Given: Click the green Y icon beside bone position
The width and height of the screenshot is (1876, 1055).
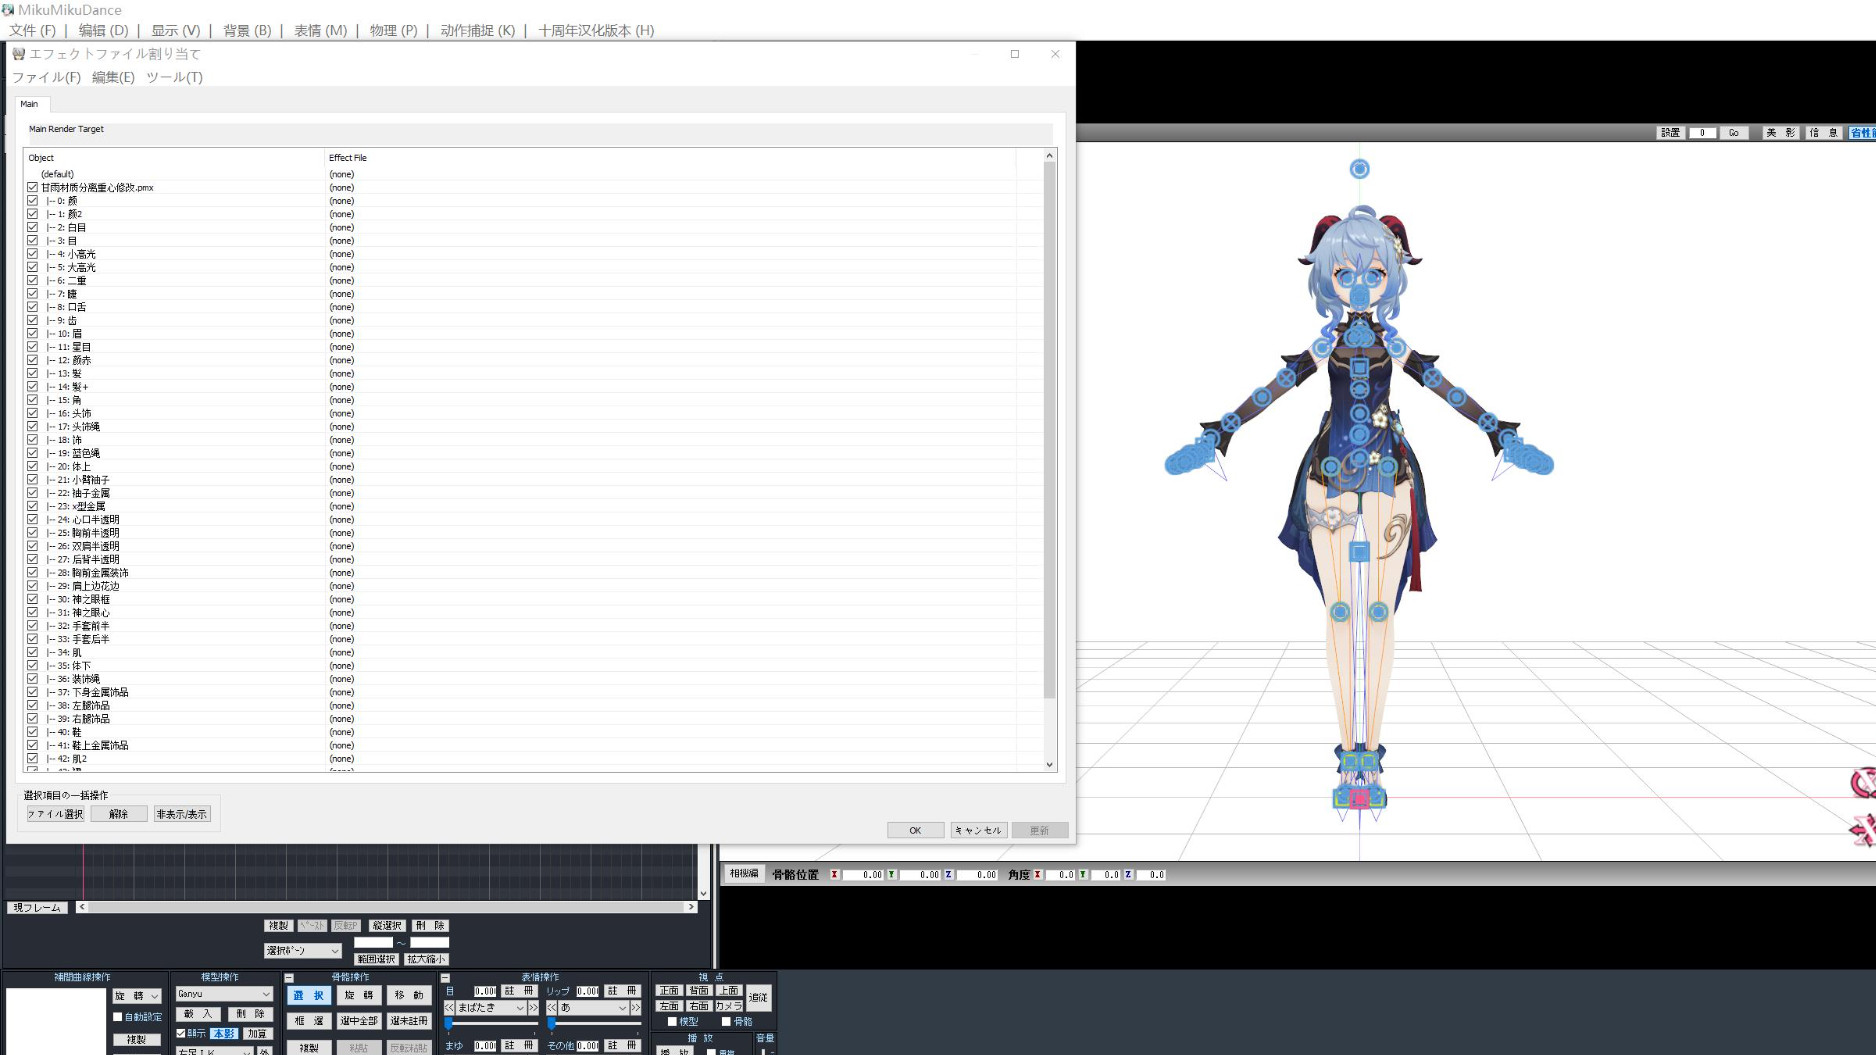Looking at the screenshot, I should (x=891, y=875).
